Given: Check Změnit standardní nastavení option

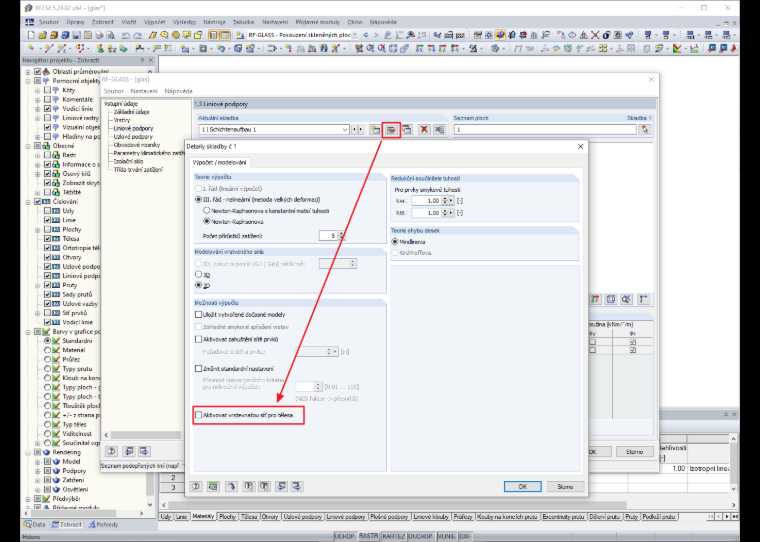Looking at the screenshot, I should tap(198, 368).
